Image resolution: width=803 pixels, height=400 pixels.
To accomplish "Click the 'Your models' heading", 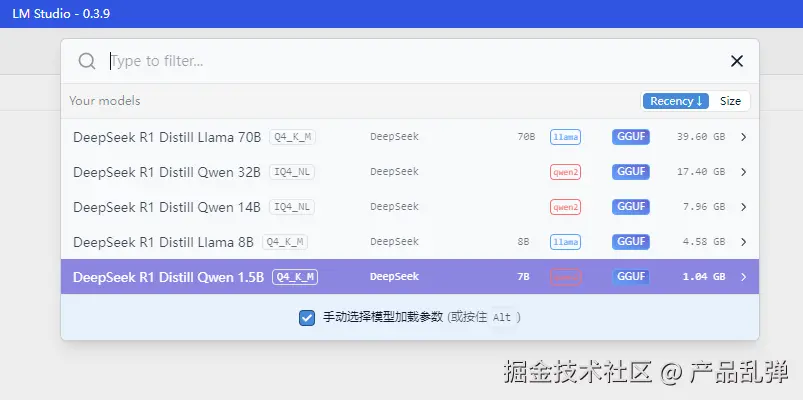I will tap(104, 101).
